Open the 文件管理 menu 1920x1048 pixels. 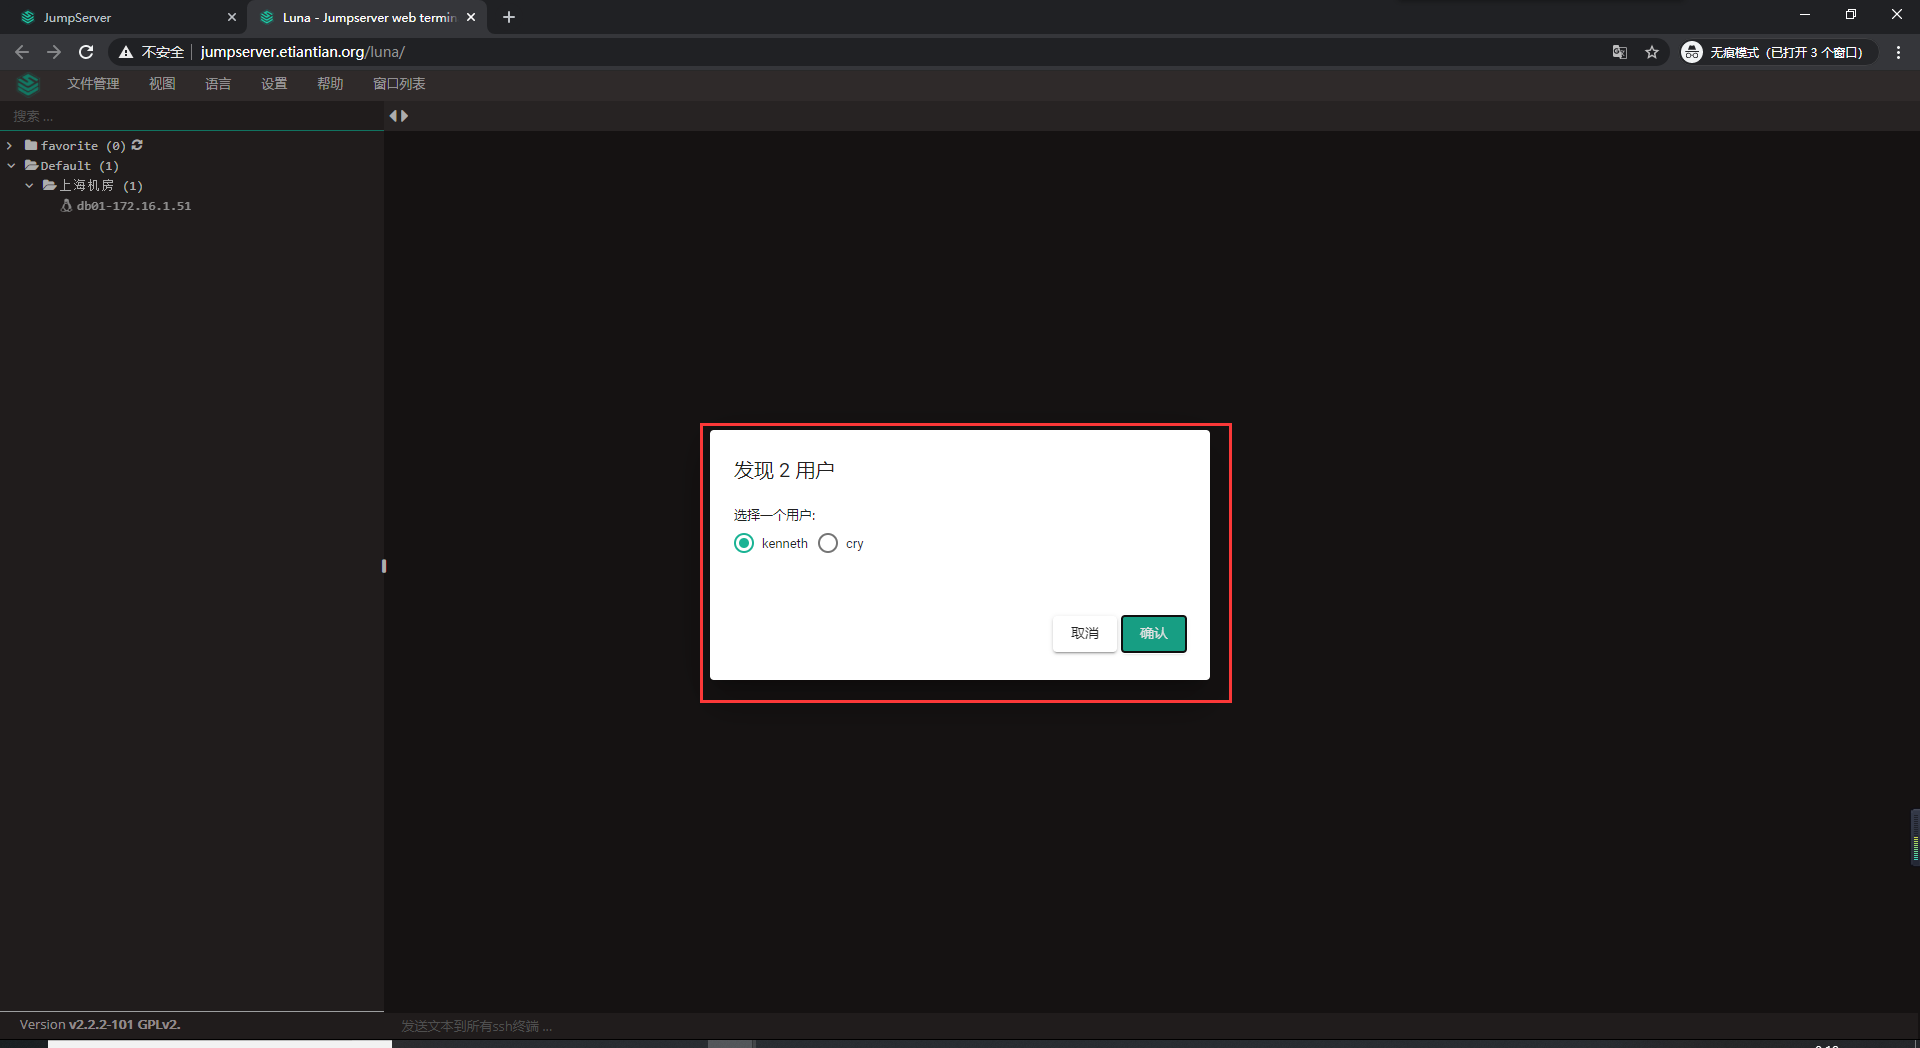pos(93,84)
